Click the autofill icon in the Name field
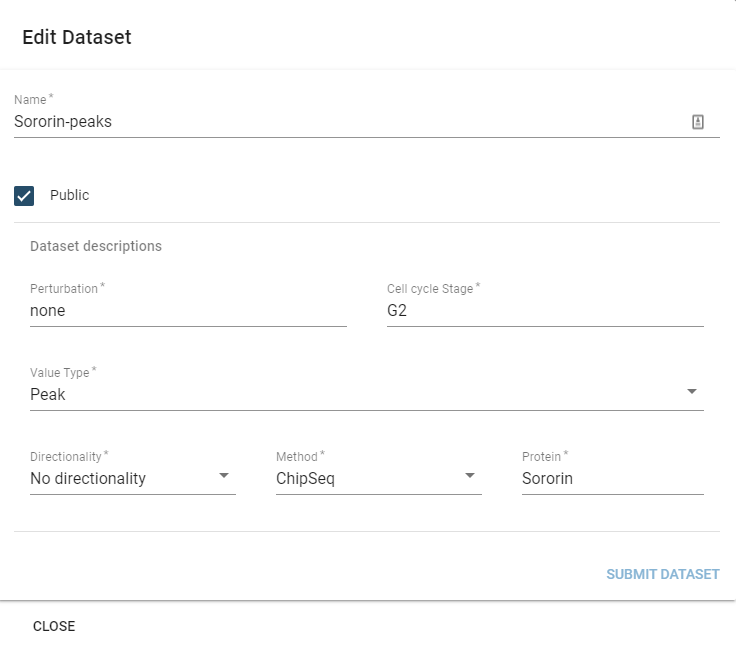Screen dimensions: 736x650 pos(698,122)
